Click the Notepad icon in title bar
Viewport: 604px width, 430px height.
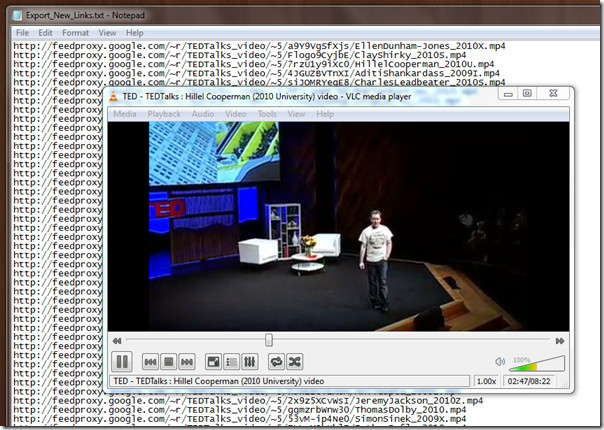coord(17,15)
